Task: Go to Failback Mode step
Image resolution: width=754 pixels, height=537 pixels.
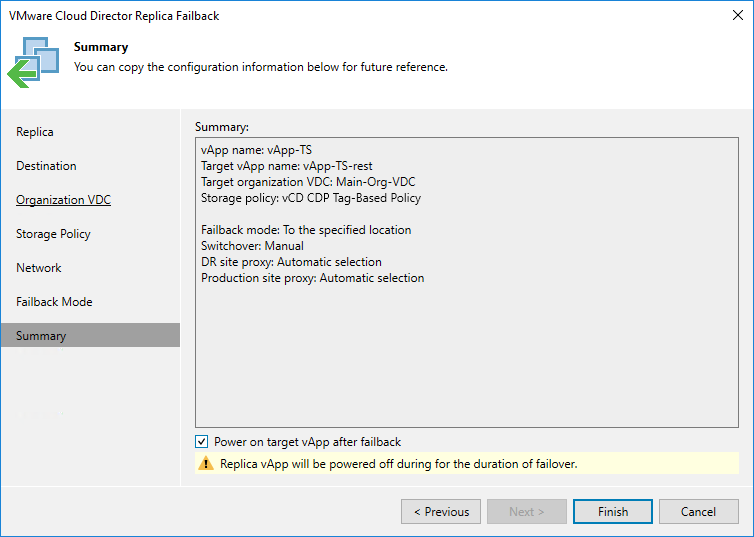Action: coord(54,302)
